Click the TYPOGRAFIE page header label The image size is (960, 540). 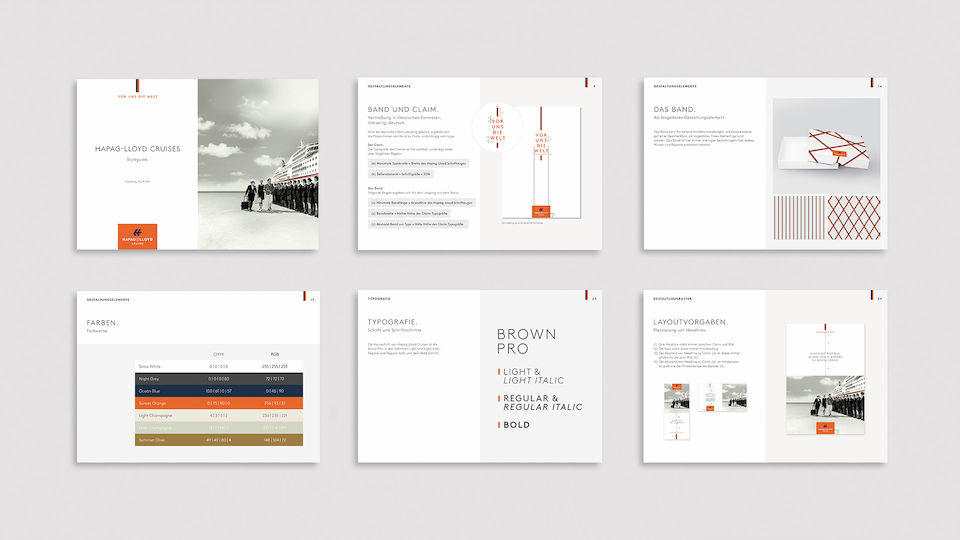click(379, 299)
